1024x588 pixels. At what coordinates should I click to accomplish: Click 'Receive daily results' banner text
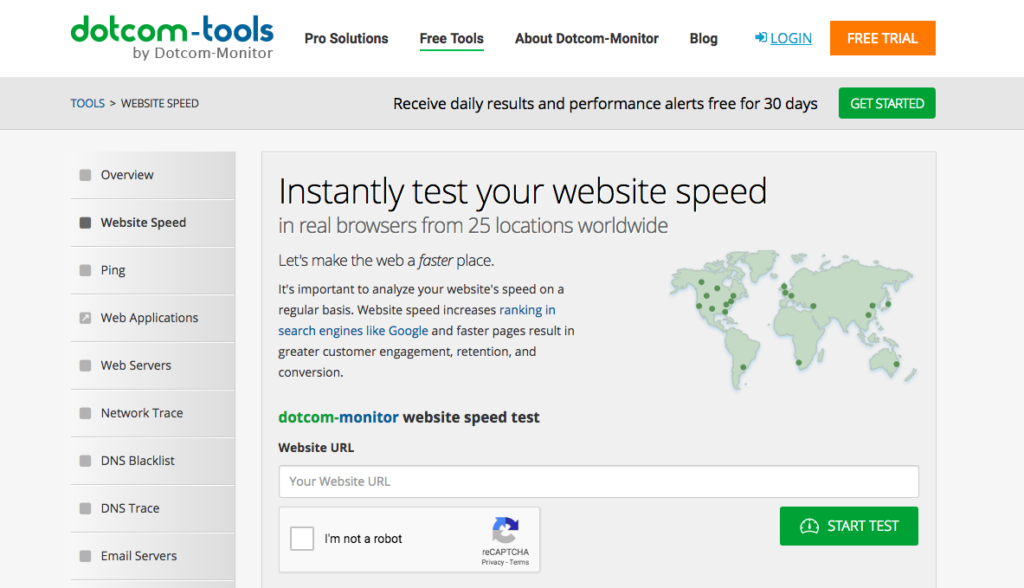605,104
